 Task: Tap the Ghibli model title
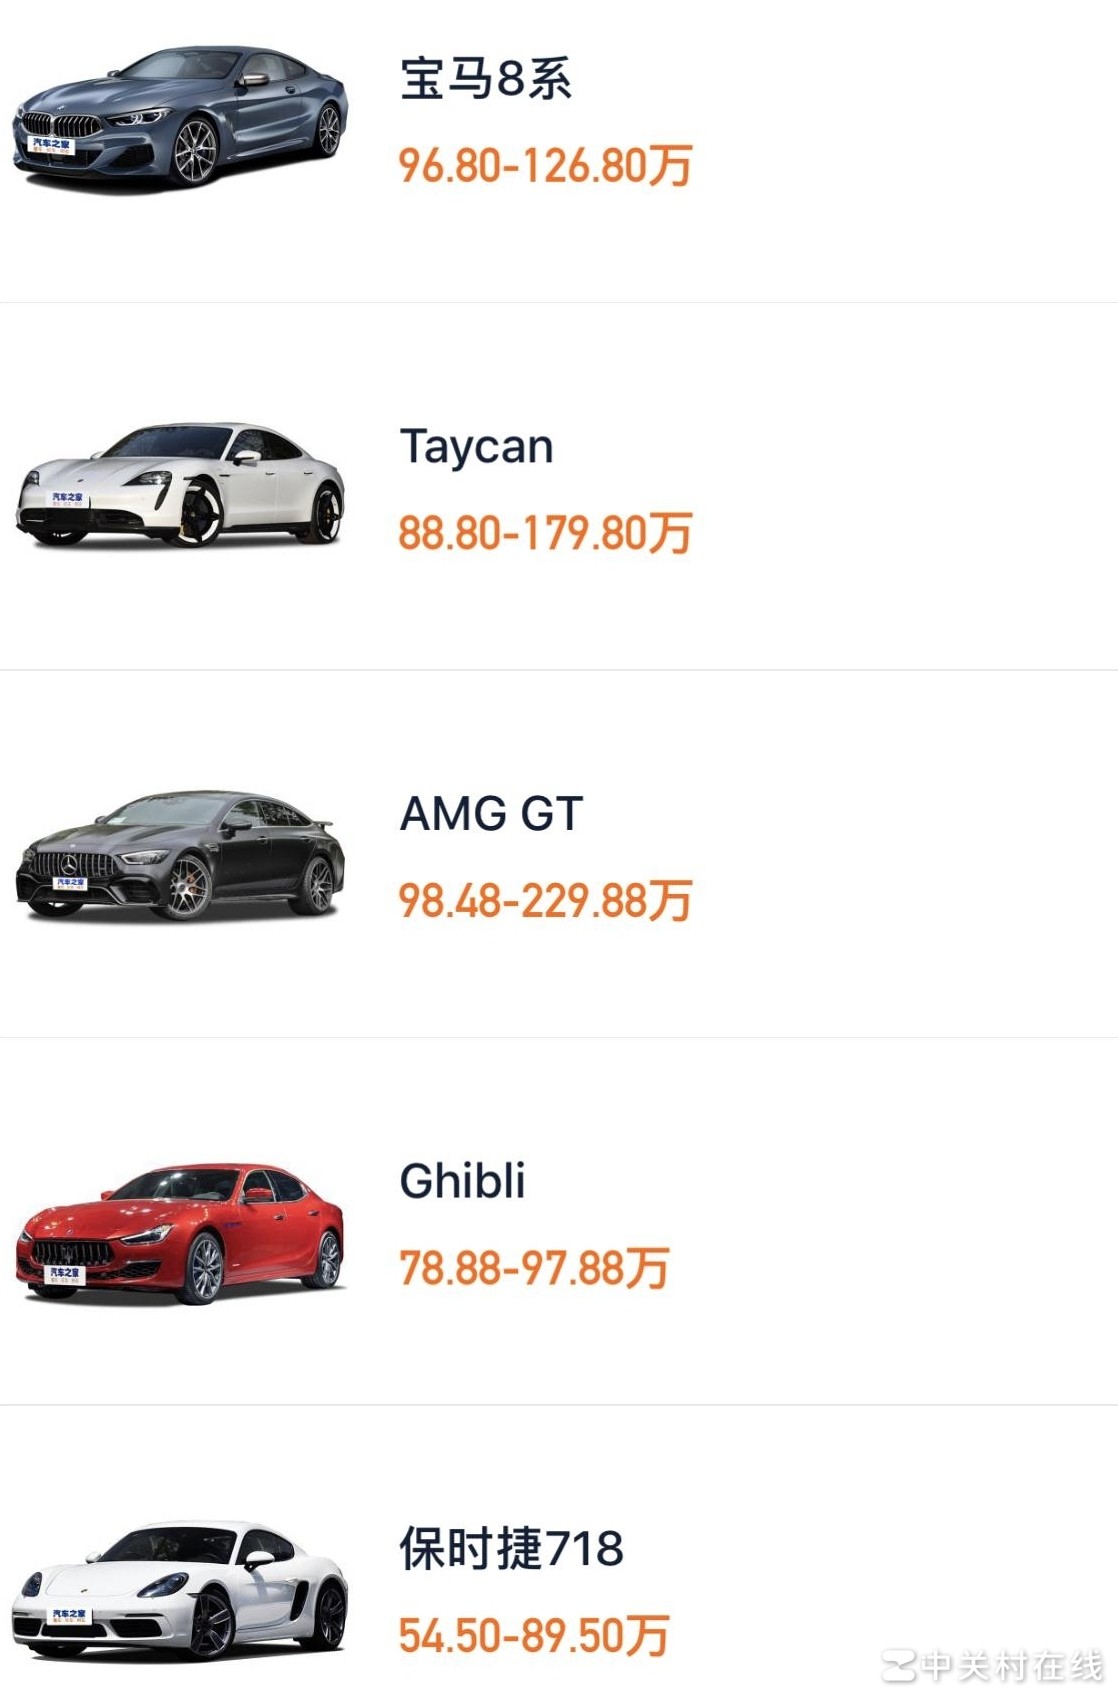click(462, 1181)
